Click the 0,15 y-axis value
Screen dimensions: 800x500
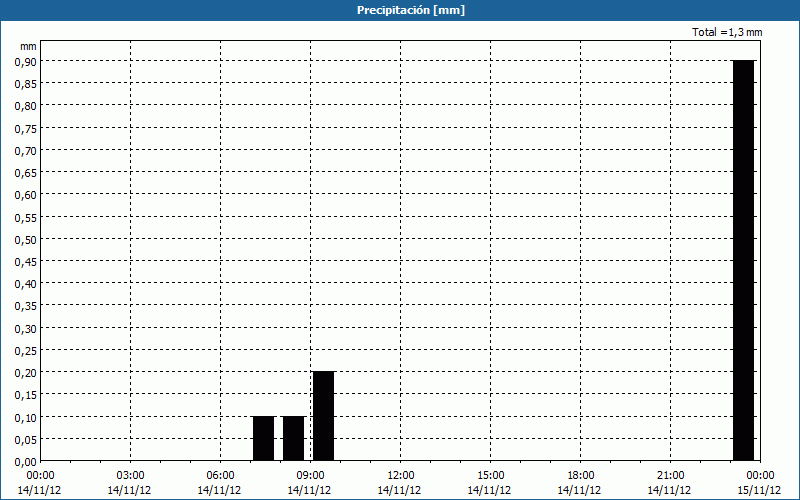click(26, 395)
